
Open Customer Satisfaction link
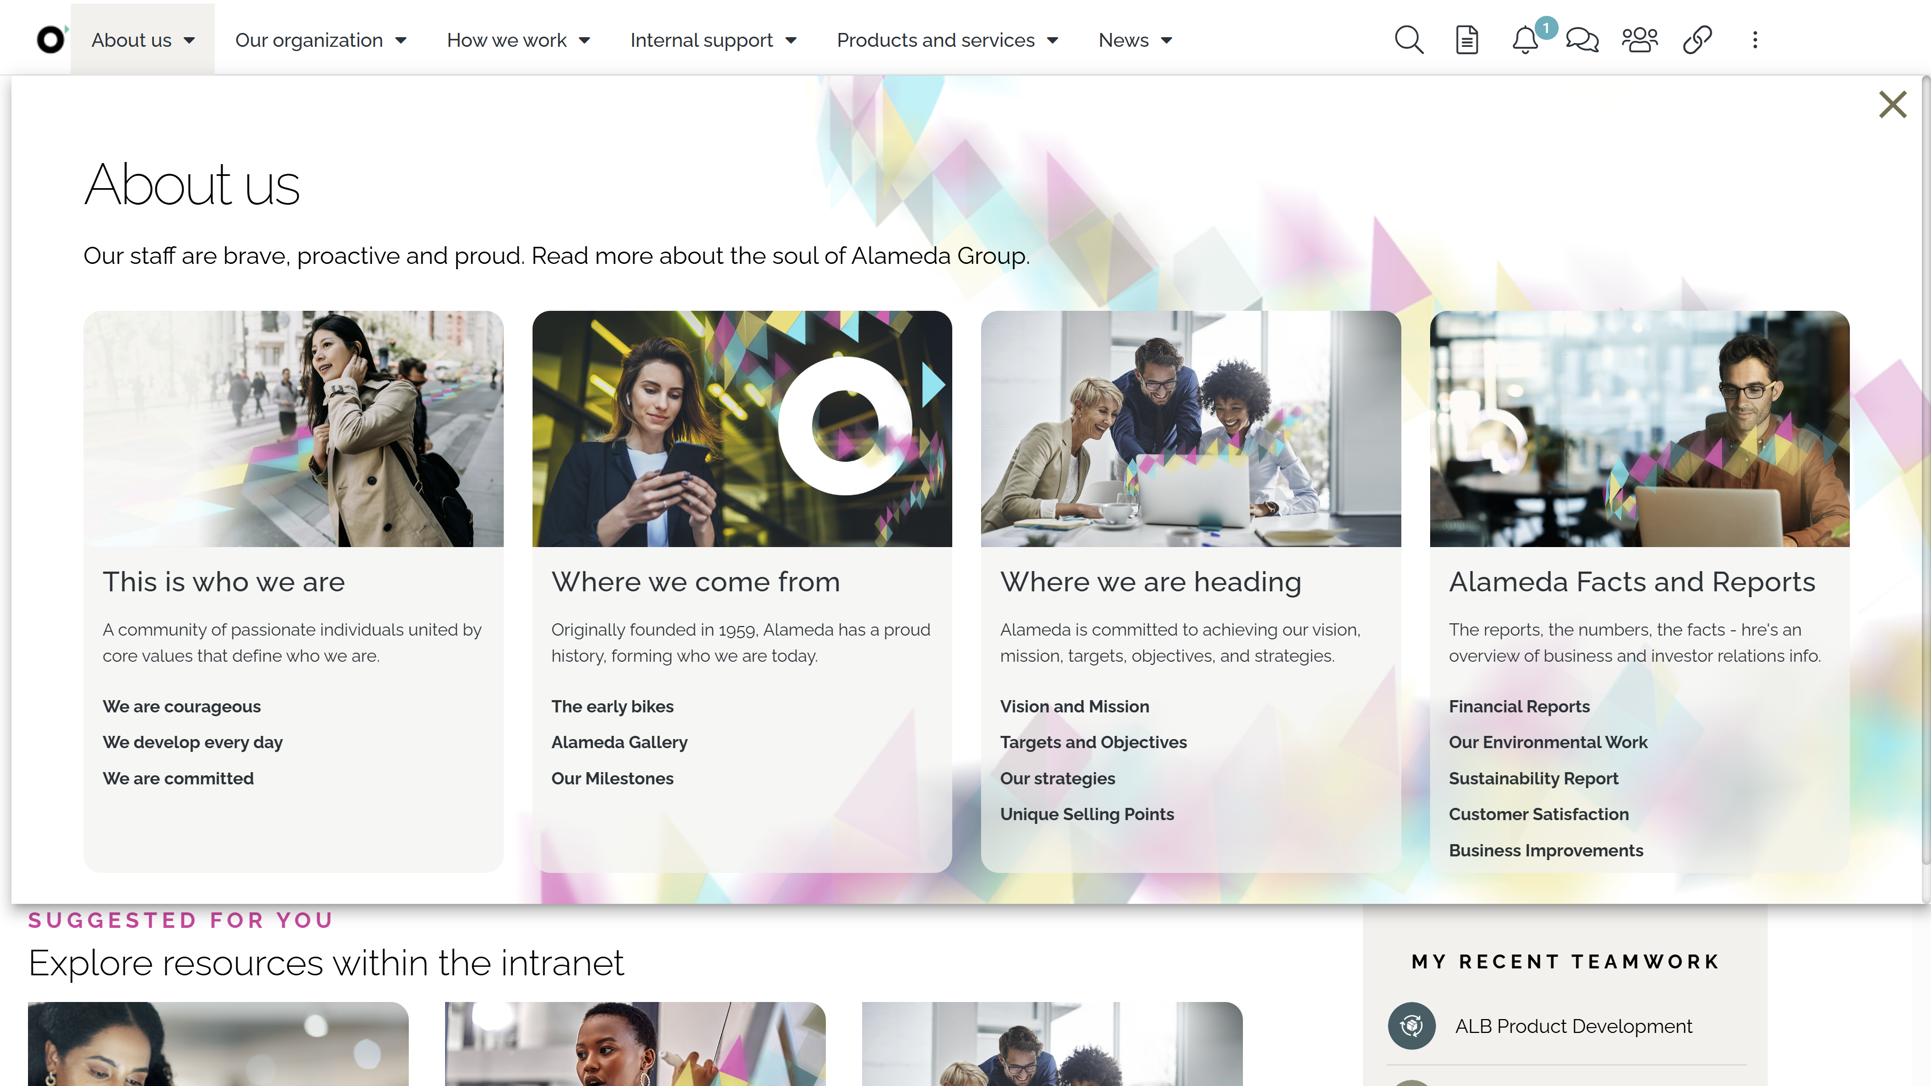coord(1538,814)
